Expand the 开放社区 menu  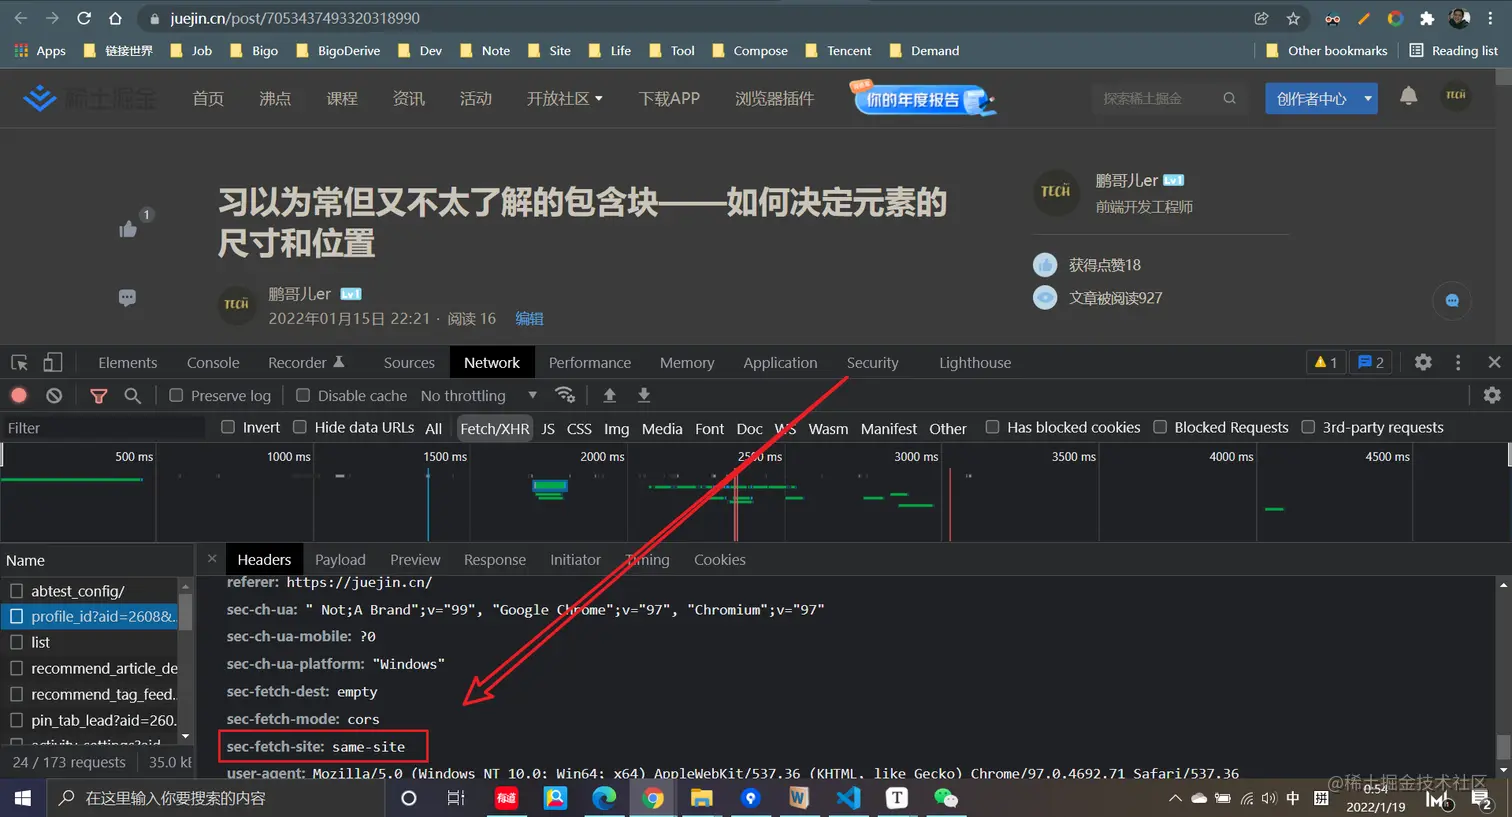pyautogui.click(x=565, y=98)
